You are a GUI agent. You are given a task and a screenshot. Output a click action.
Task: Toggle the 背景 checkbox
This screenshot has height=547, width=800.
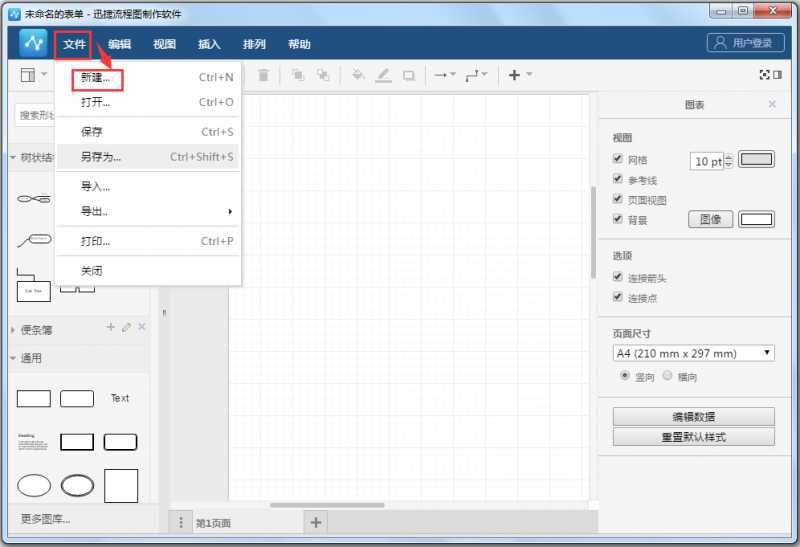click(x=618, y=219)
